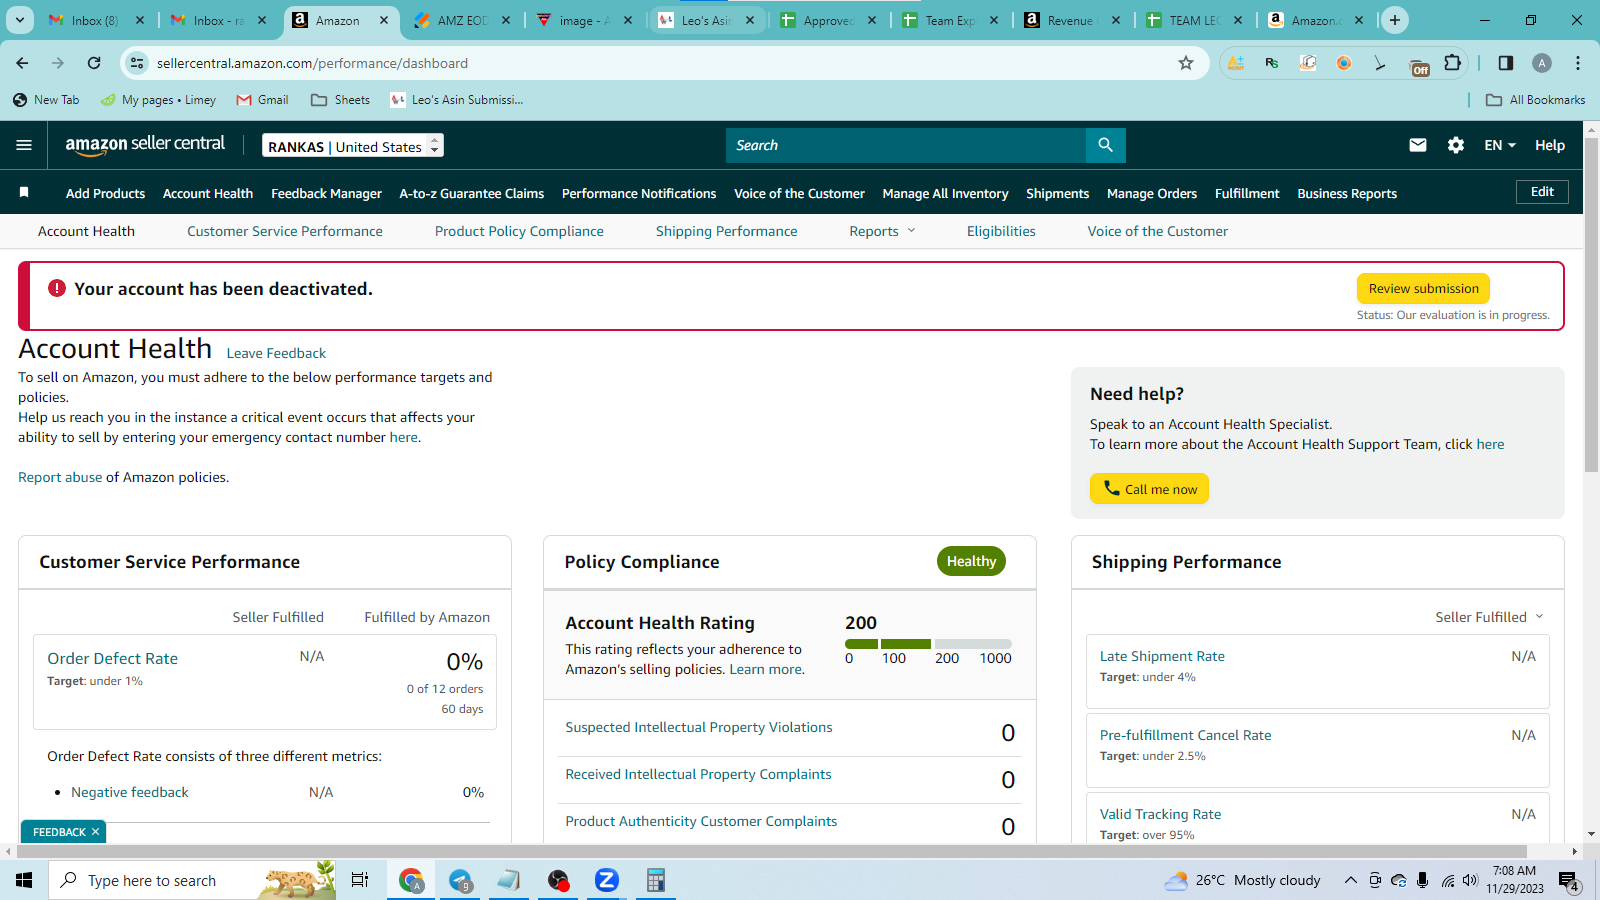Click the search magnifier button
This screenshot has height=900, width=1600.
tap(1105, 145)
